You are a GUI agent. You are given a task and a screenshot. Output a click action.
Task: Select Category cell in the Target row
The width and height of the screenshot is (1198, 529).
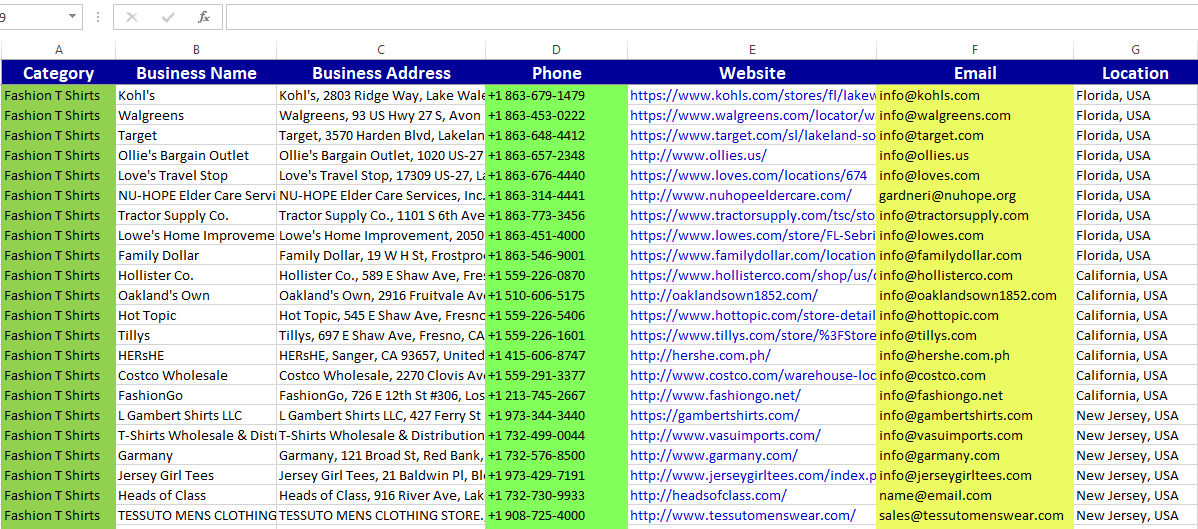coord(59,135)
